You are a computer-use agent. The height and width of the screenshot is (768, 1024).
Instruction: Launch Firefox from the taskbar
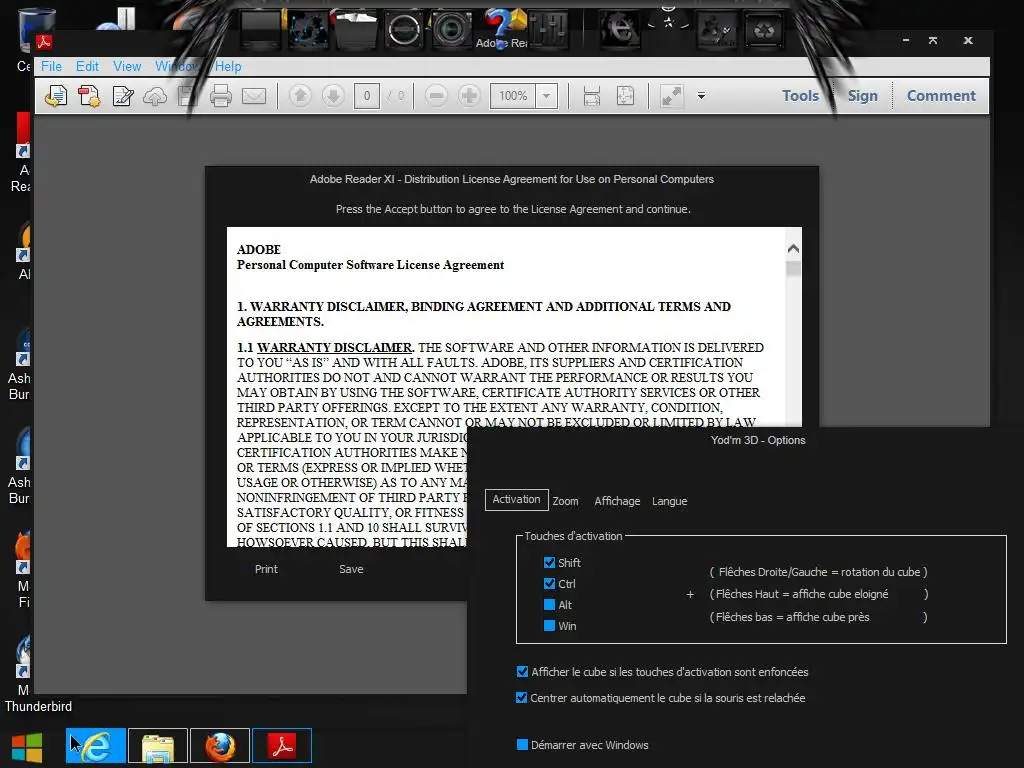(220, 745)
